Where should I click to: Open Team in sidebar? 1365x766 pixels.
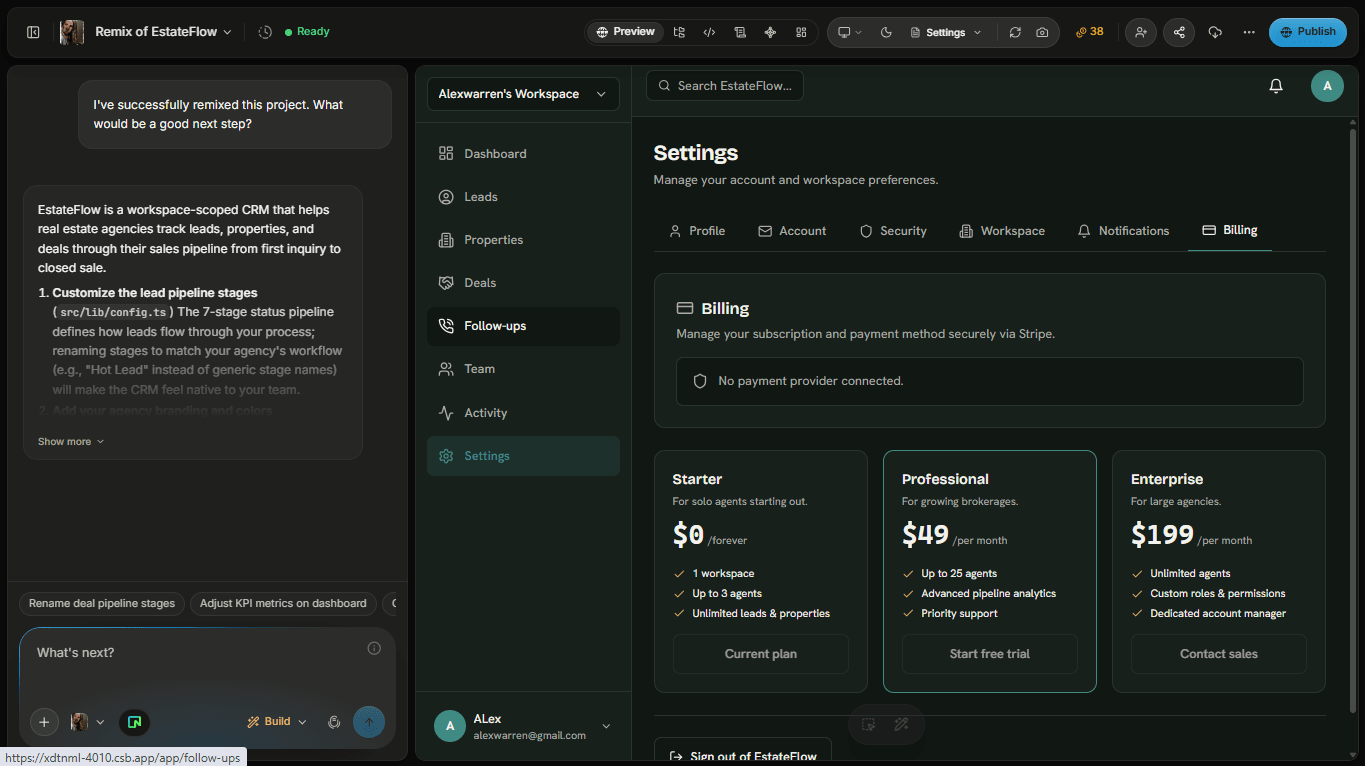point(523,369)
